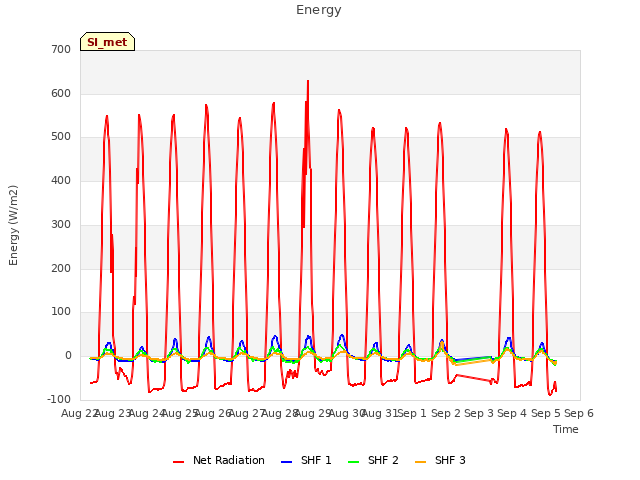Screen dimensions: 640x480
Task: Click the 100 y-axis tick label
Action: [x=61, y=312]
